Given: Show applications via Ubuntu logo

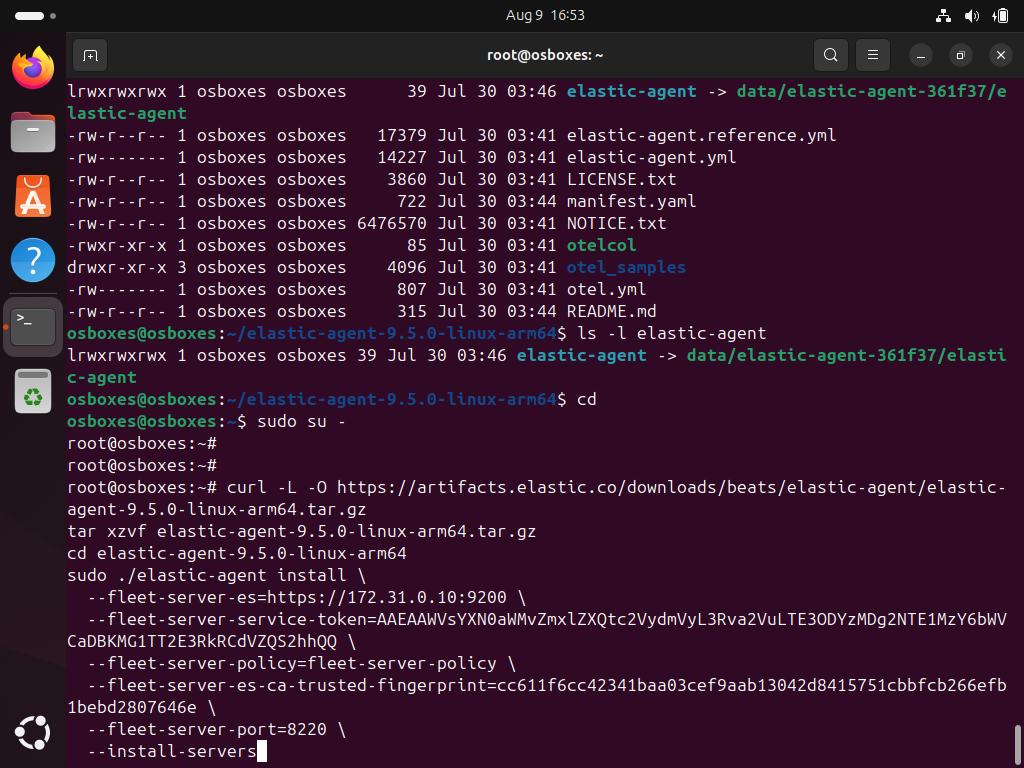Looking at the screenshot, I should pyautogui.click(x=33, y=733).
